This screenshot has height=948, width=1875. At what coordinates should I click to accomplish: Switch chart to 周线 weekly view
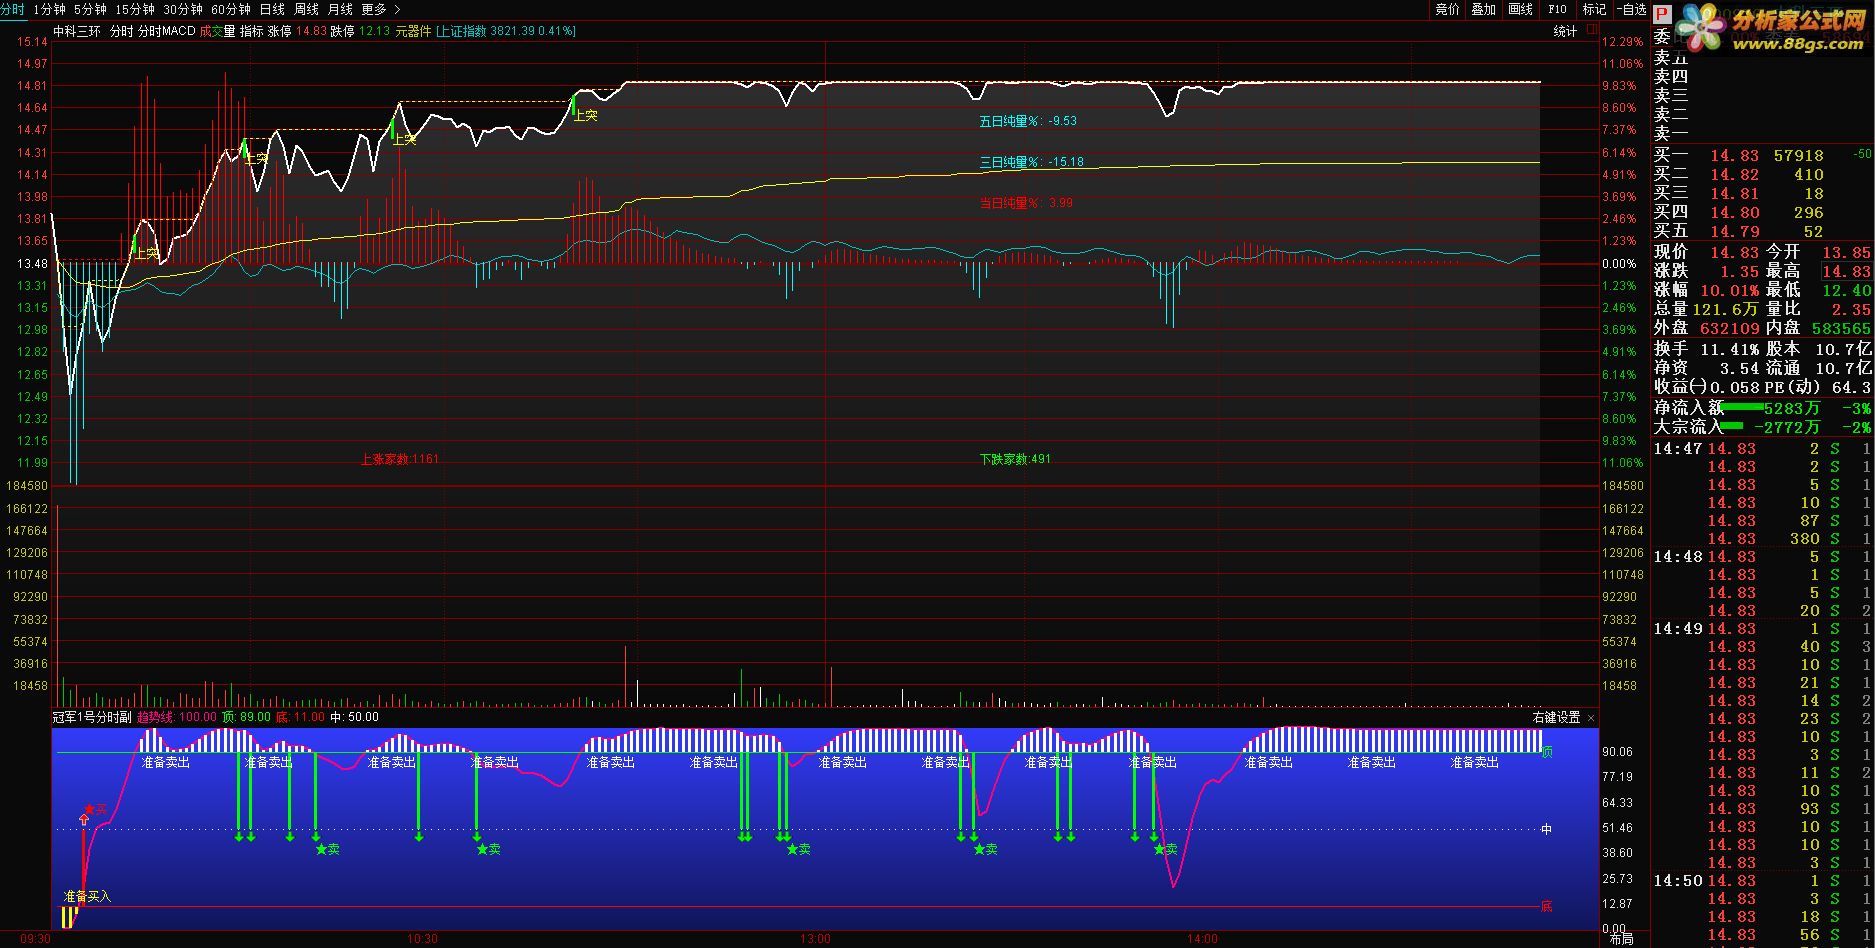306,9
